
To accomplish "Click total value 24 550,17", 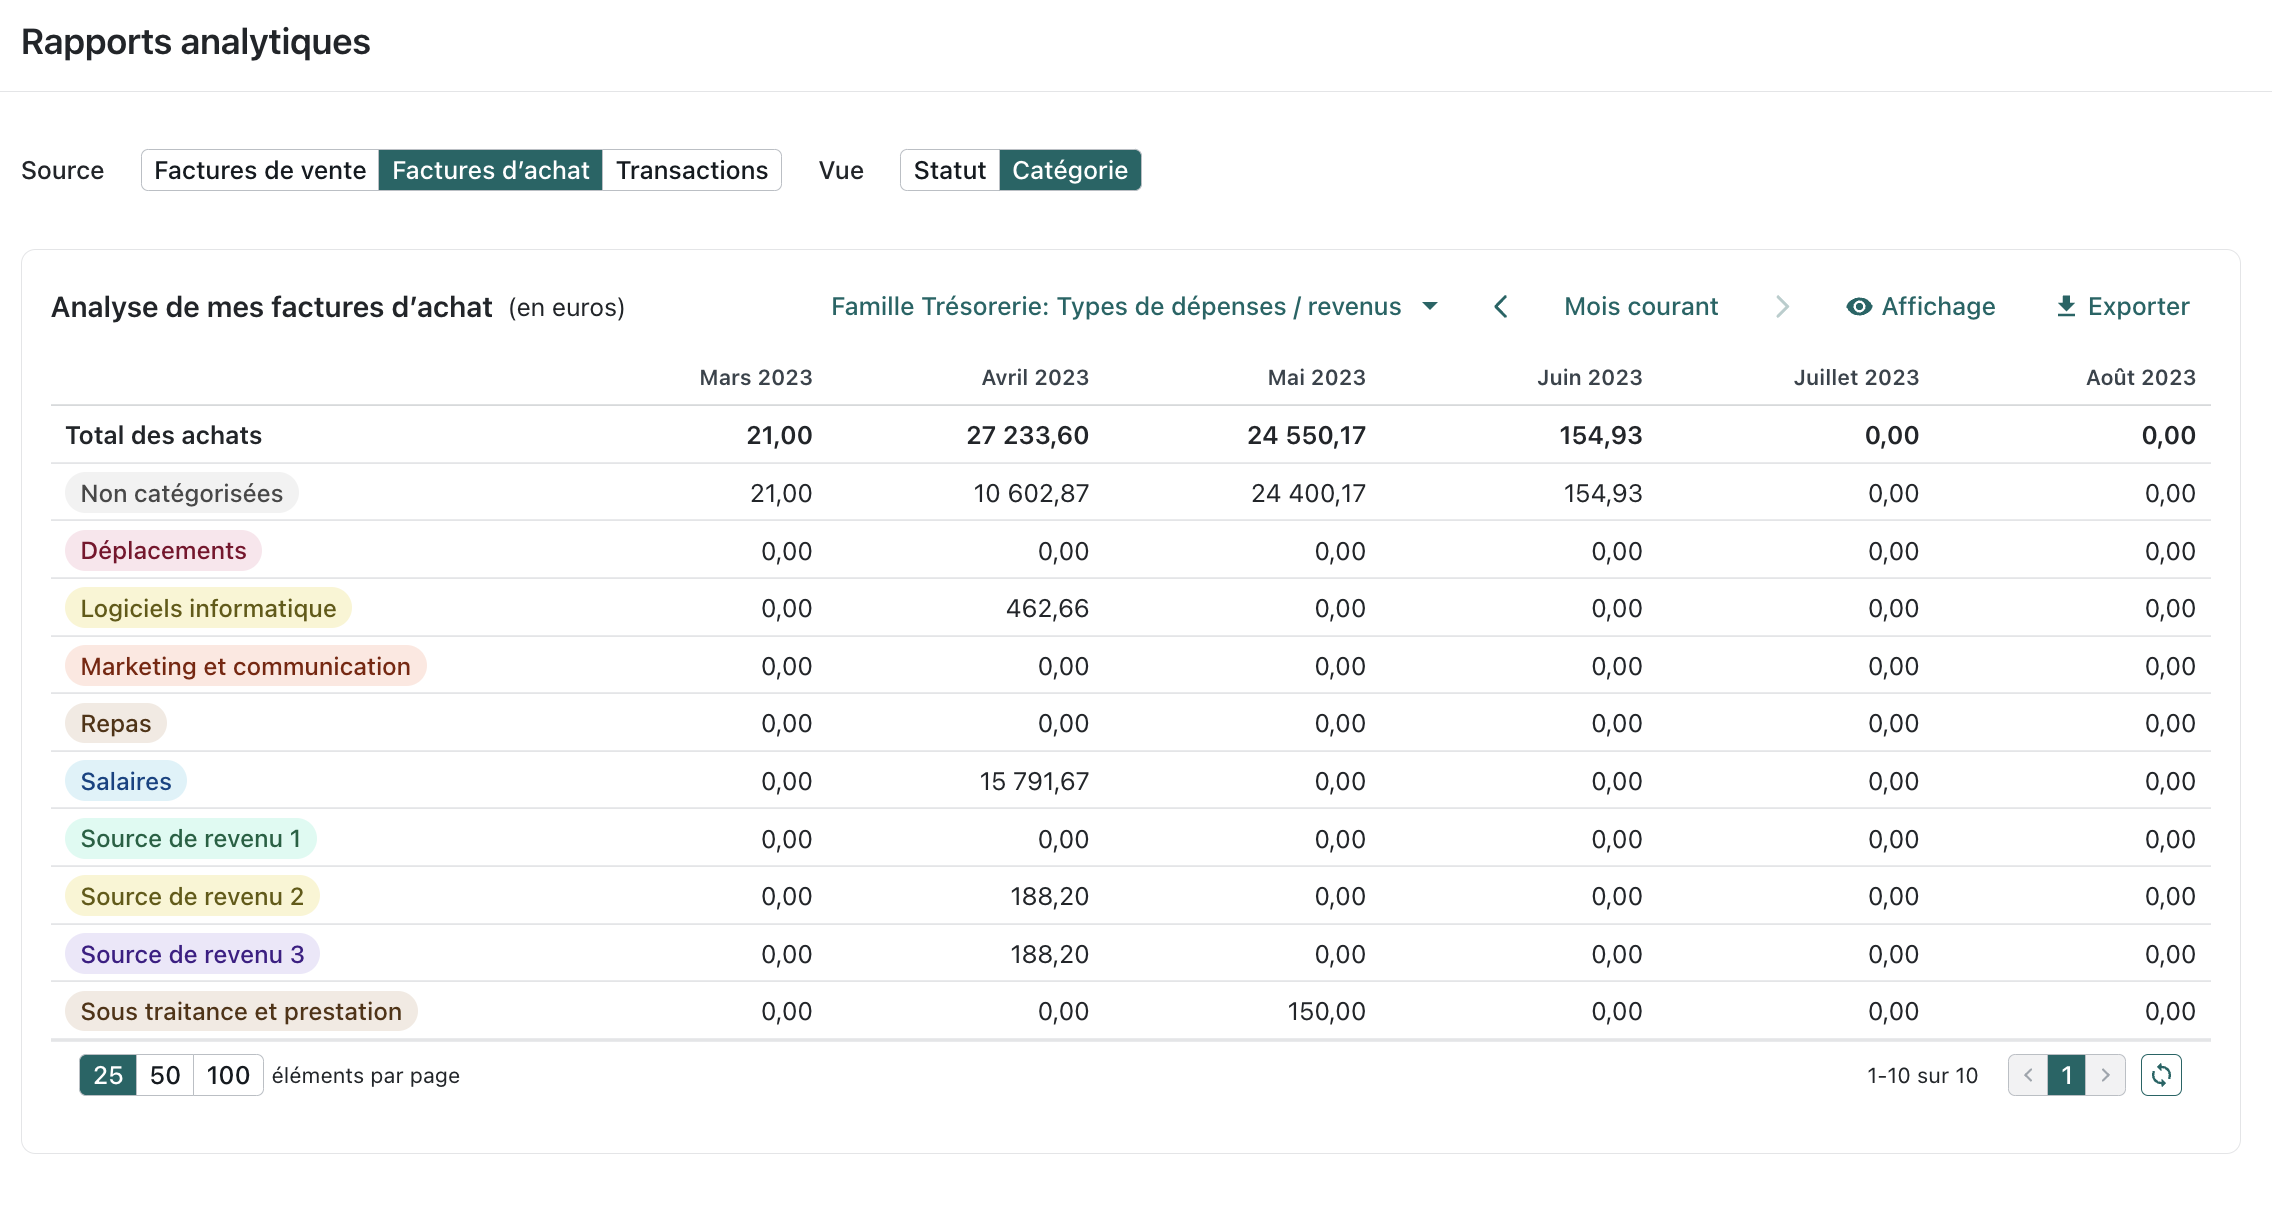I will 1307,435.
